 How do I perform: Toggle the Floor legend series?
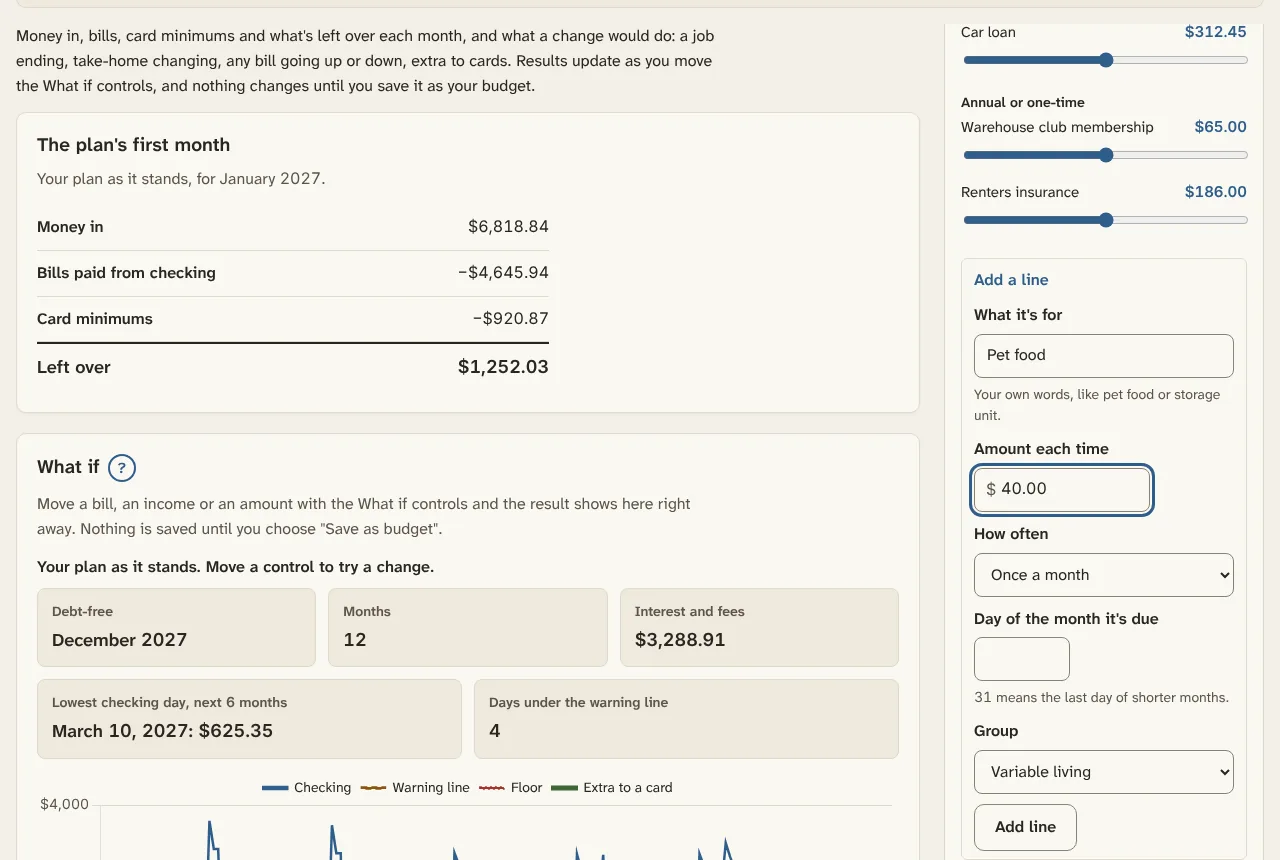[510, 788]
